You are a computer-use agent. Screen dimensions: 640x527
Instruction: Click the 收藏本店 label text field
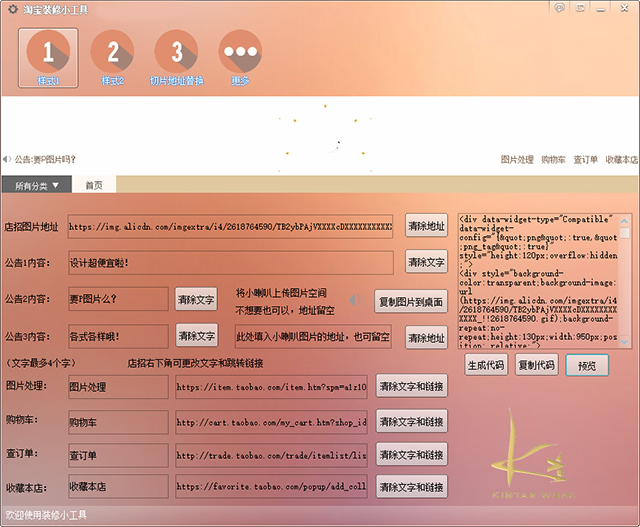click(x=118, y=486)
